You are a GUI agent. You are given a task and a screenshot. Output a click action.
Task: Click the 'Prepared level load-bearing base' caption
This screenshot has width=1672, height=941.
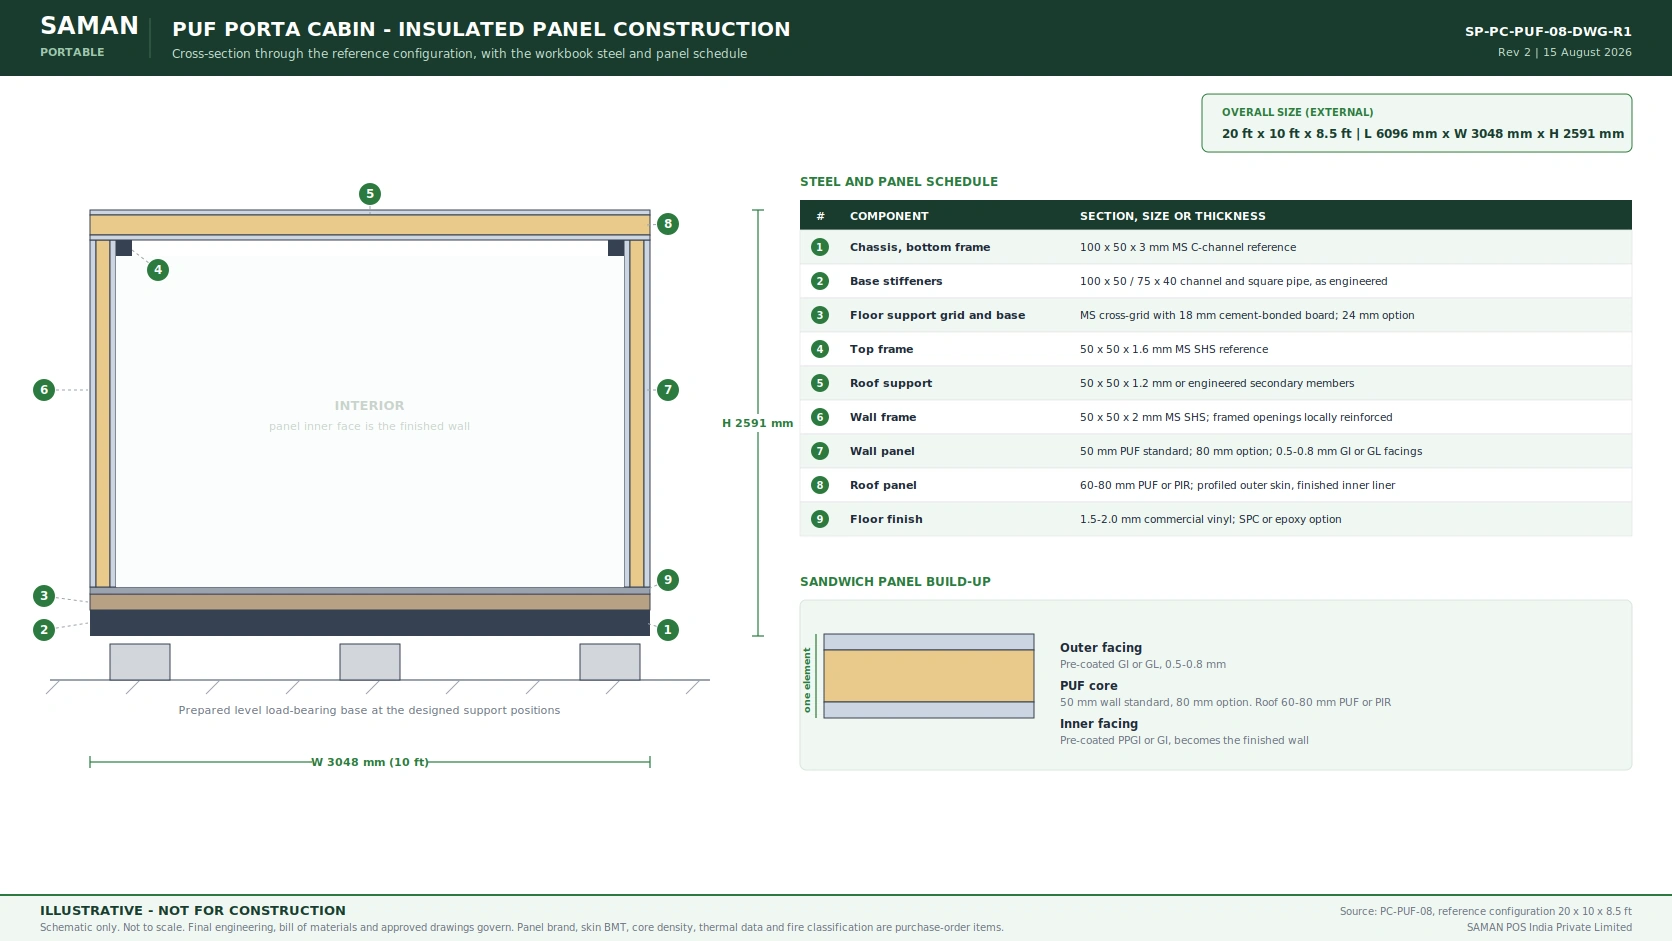369,710
